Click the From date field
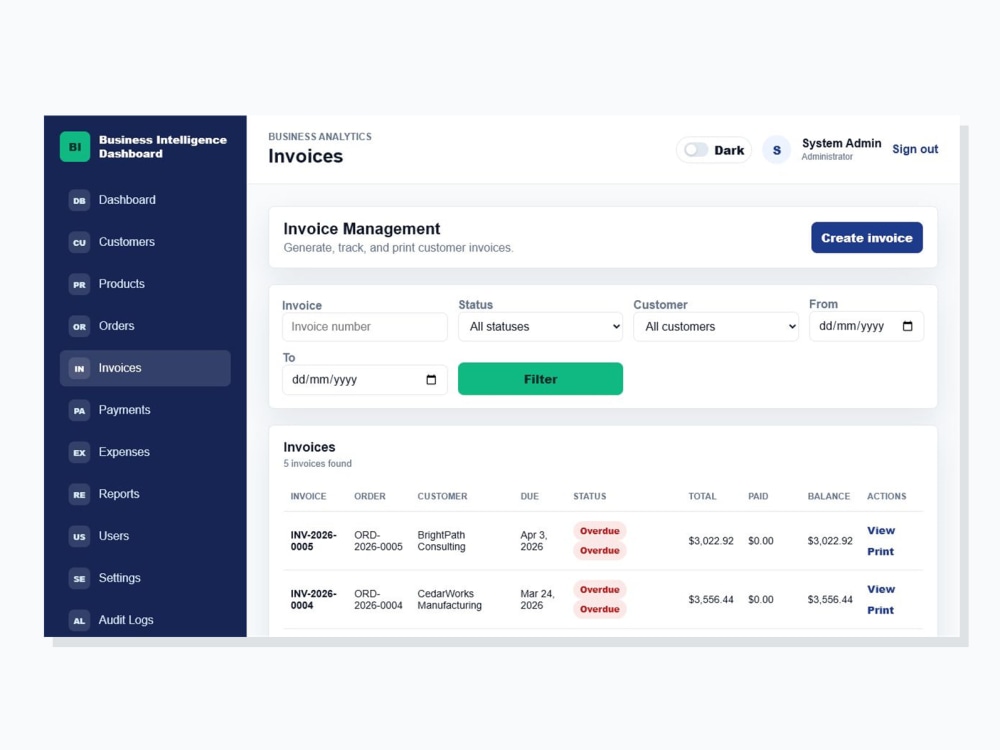 (x=866, y=326)
